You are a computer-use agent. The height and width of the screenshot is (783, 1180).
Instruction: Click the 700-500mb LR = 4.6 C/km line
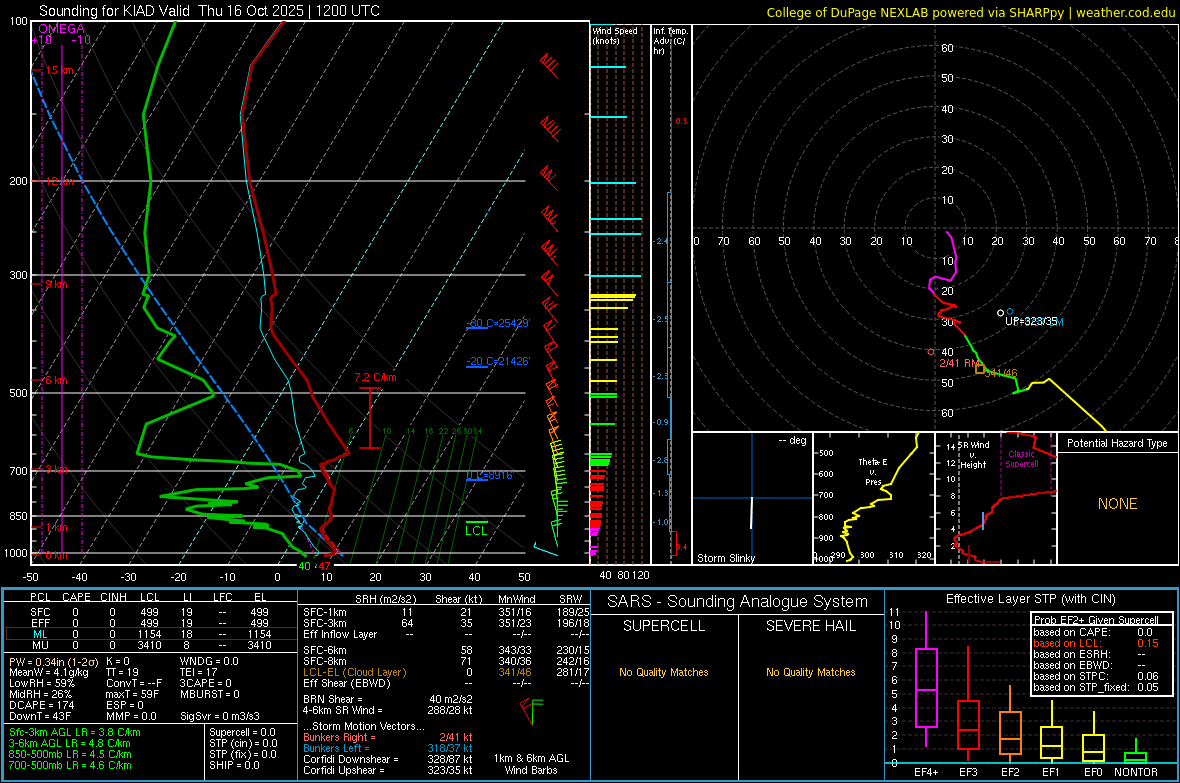pyautogui.click(x=70, y=765)
